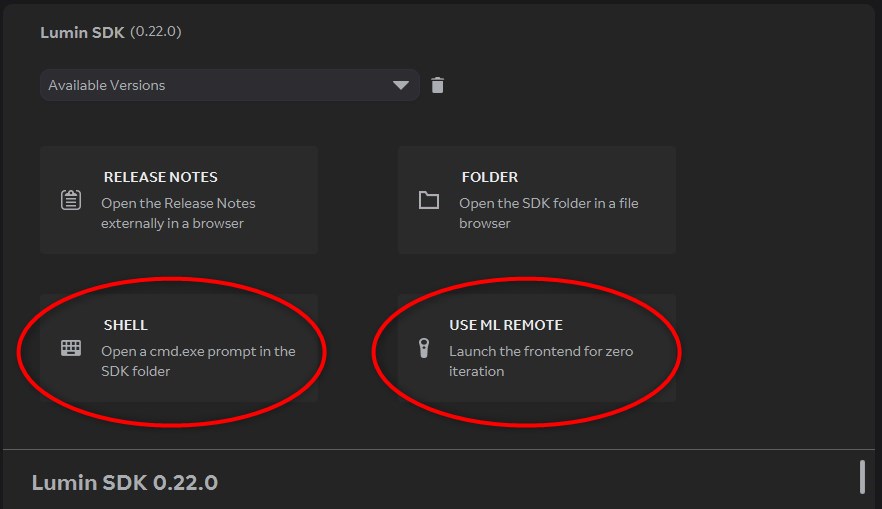Click the ML Remote controller icon
This screenshot has width=882, height=509.
pyautogui.click(x=424, y=348)
